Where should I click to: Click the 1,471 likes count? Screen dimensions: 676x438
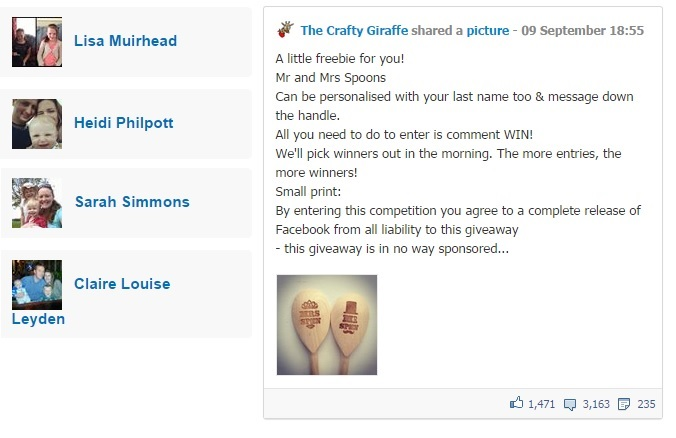click(x=541, y=404)
